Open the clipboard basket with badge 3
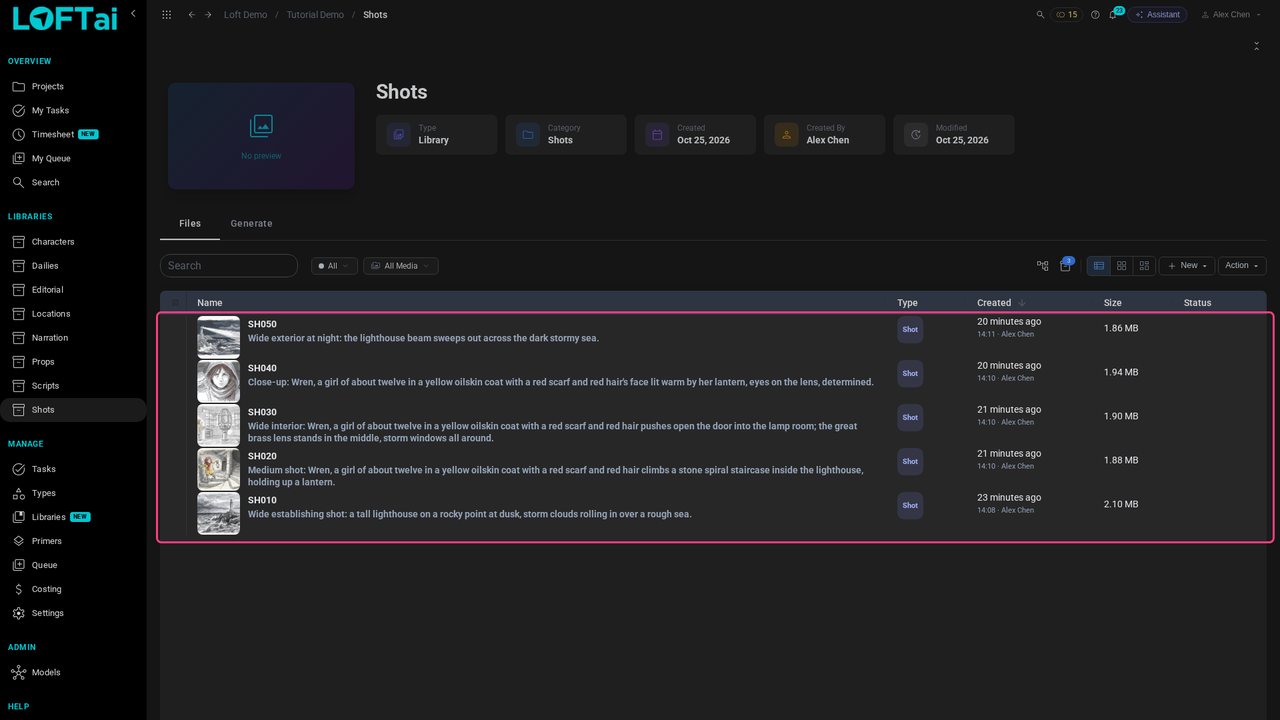This screenshot has width=1280, height=720. tap(1066, 265)
